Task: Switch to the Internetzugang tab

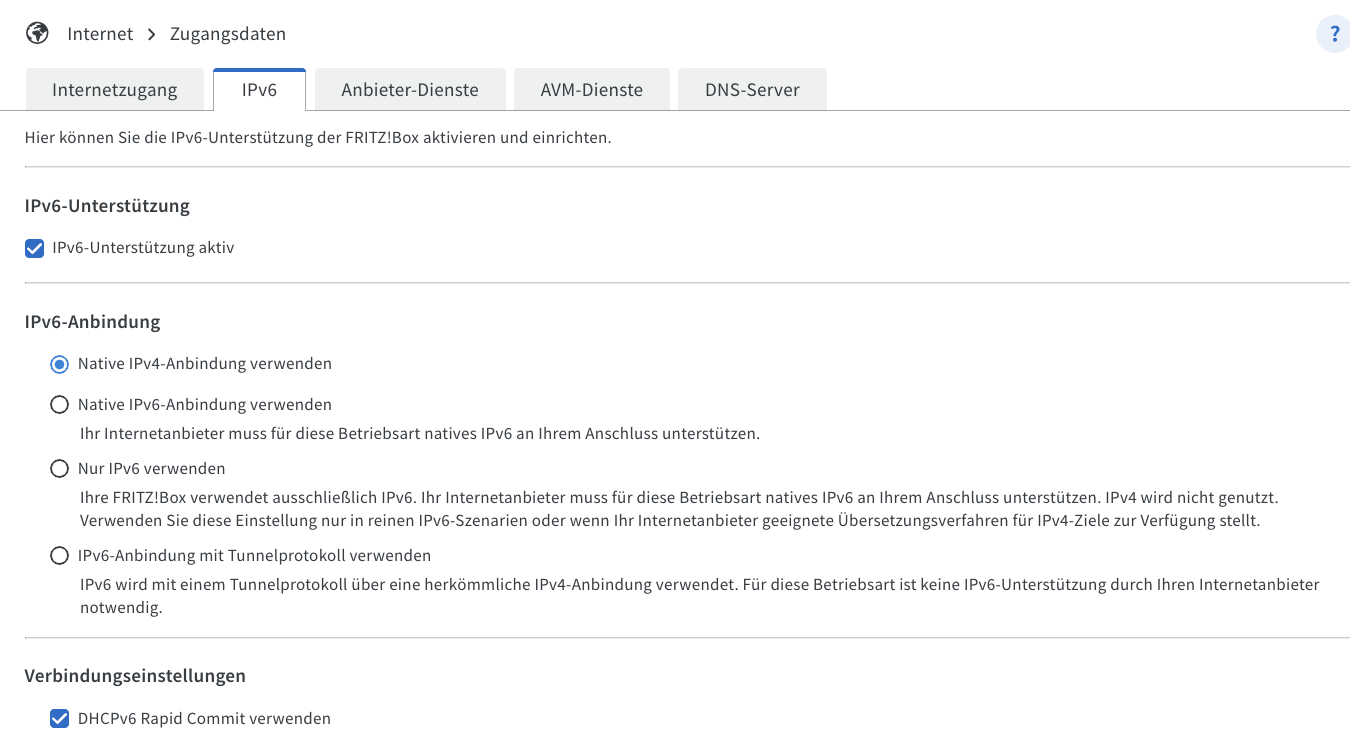Action: (x=115, y=90)
